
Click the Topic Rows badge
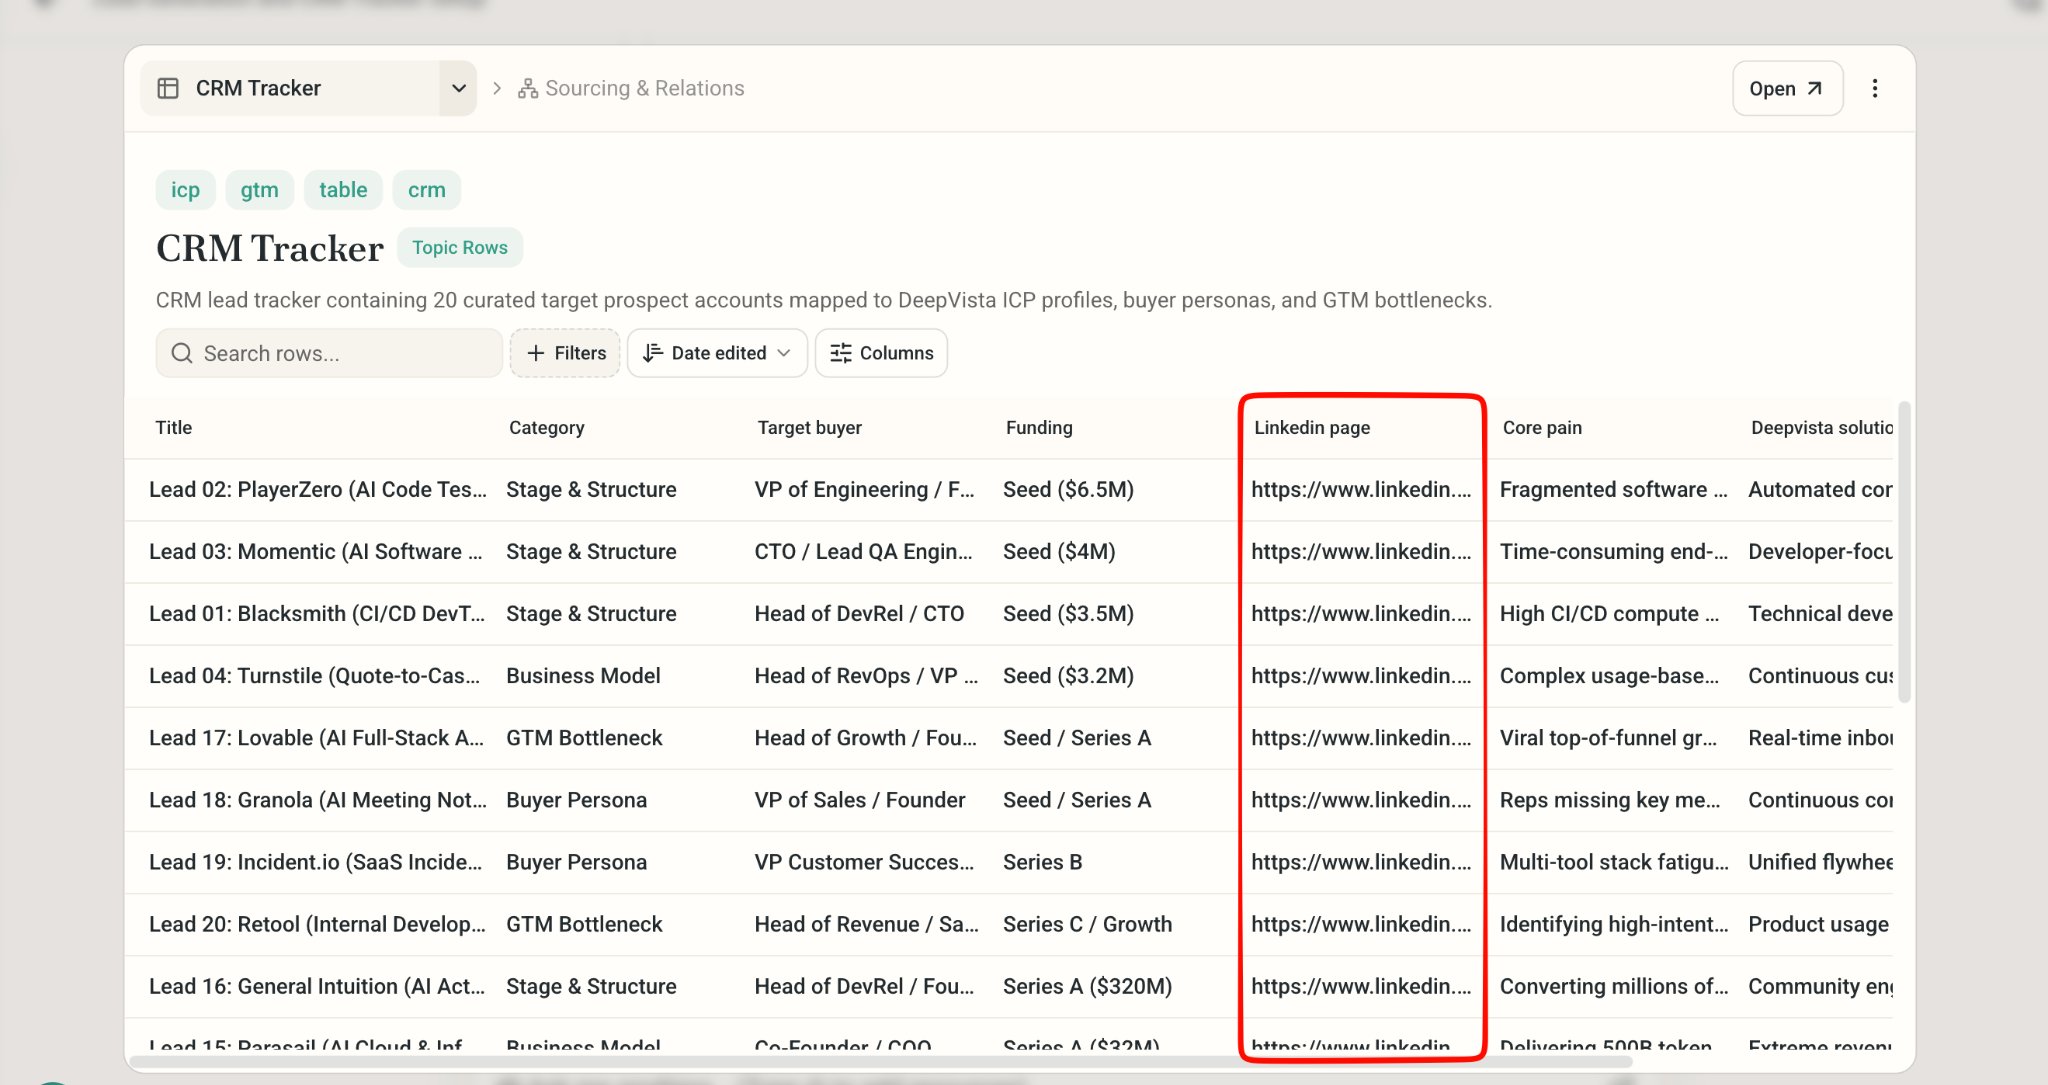pyautogui.click(x=460, y=247)
